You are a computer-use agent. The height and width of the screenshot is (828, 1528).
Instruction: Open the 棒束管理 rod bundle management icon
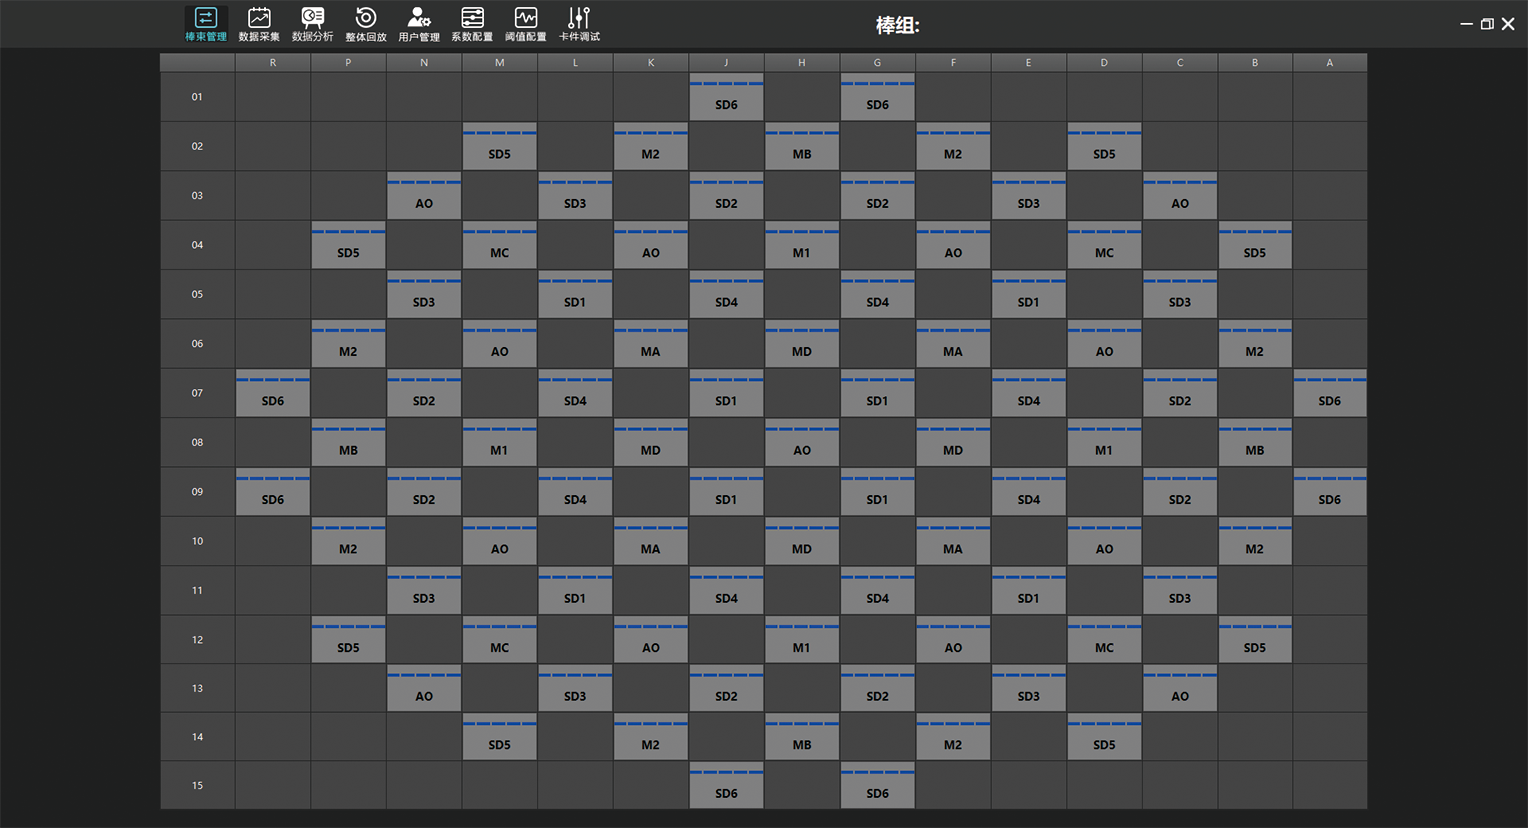click(x=206, y=24)
